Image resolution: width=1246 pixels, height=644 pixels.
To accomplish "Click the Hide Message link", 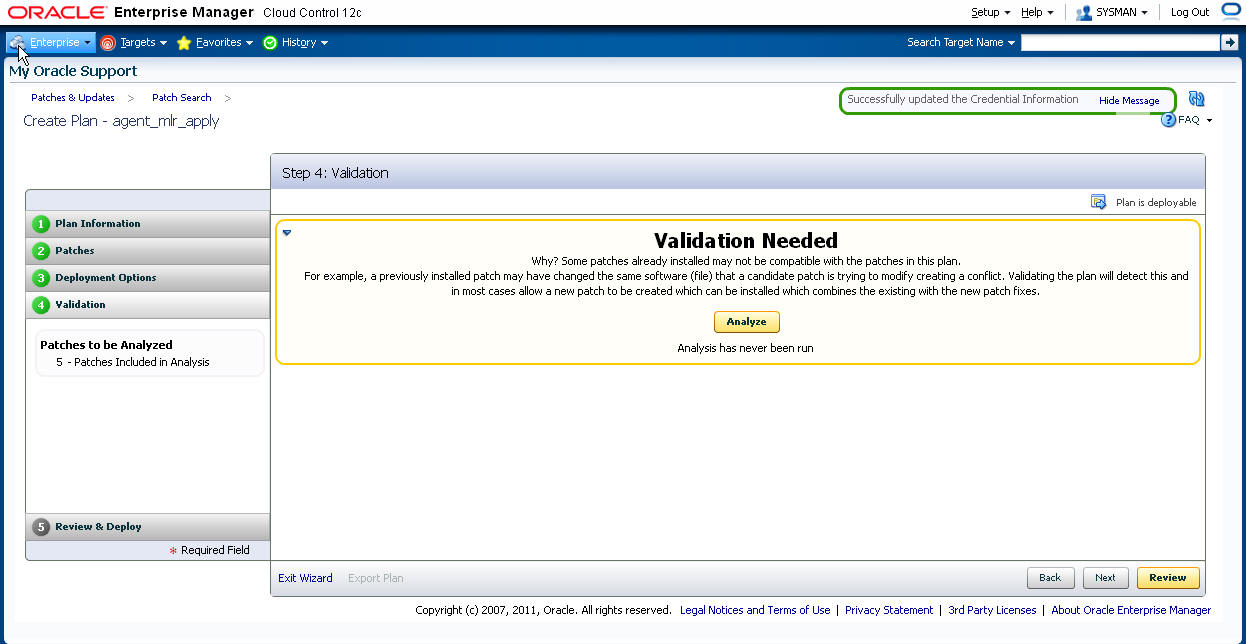I will (1129, 101).
